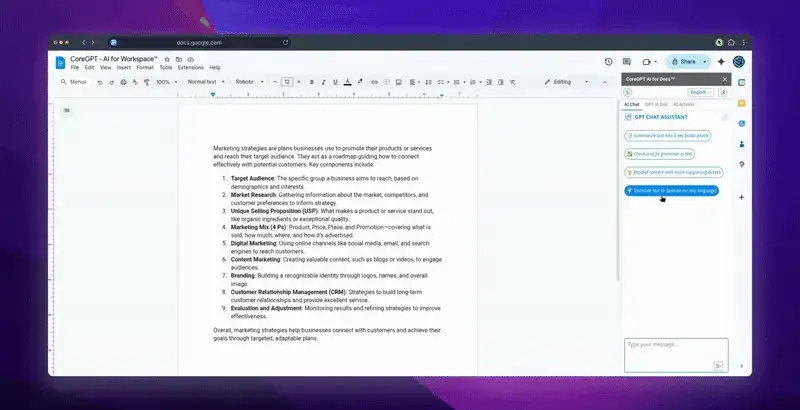This screenshot has height=410, width=800.
Task: Click the undo arrow in toolbar
Action: (98, 82)
